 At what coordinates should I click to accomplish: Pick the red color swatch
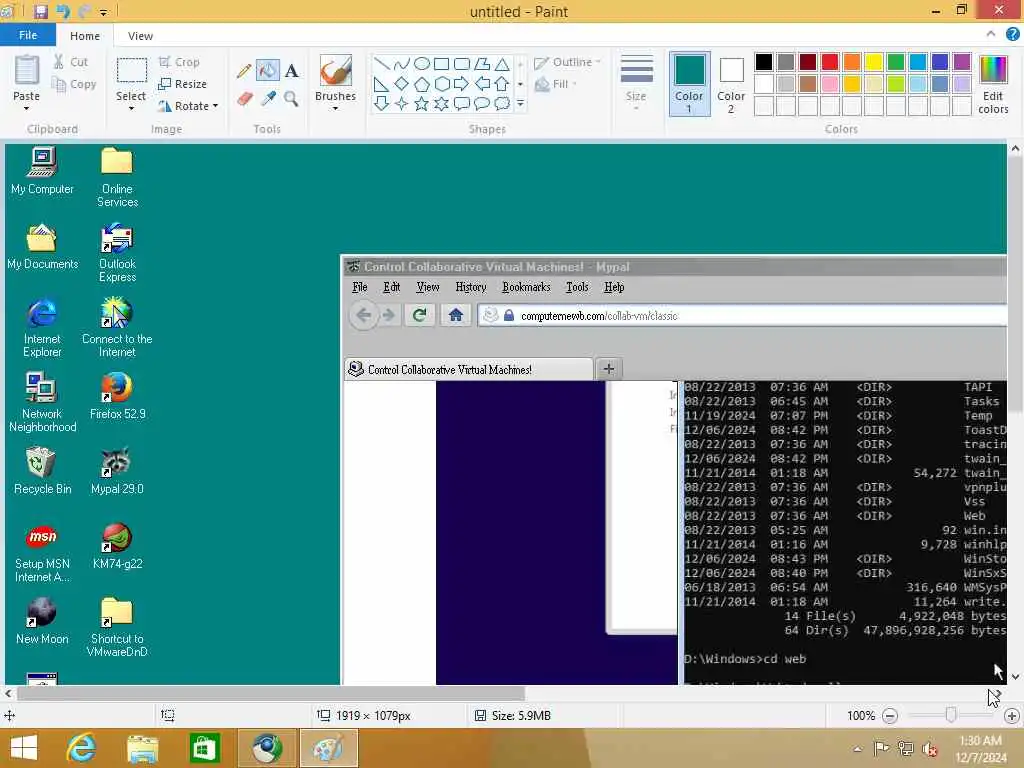pyautogui.click(x=829, y=62)
